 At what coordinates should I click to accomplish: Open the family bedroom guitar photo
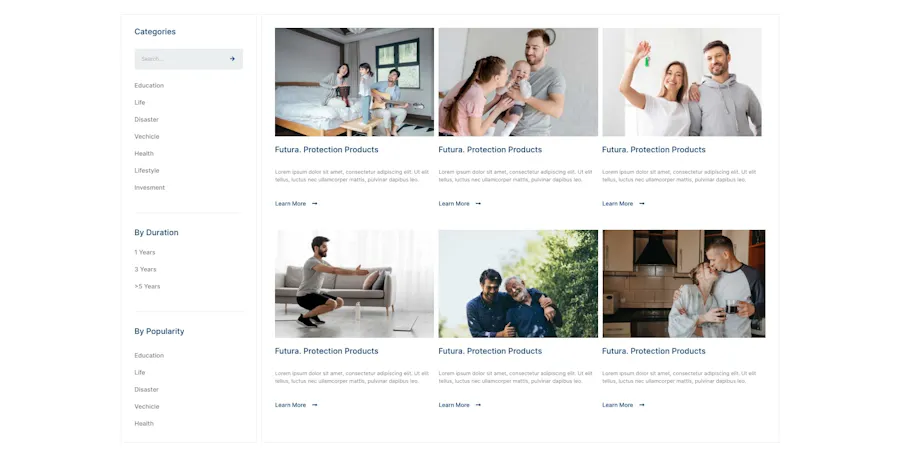tap(354, 82)
